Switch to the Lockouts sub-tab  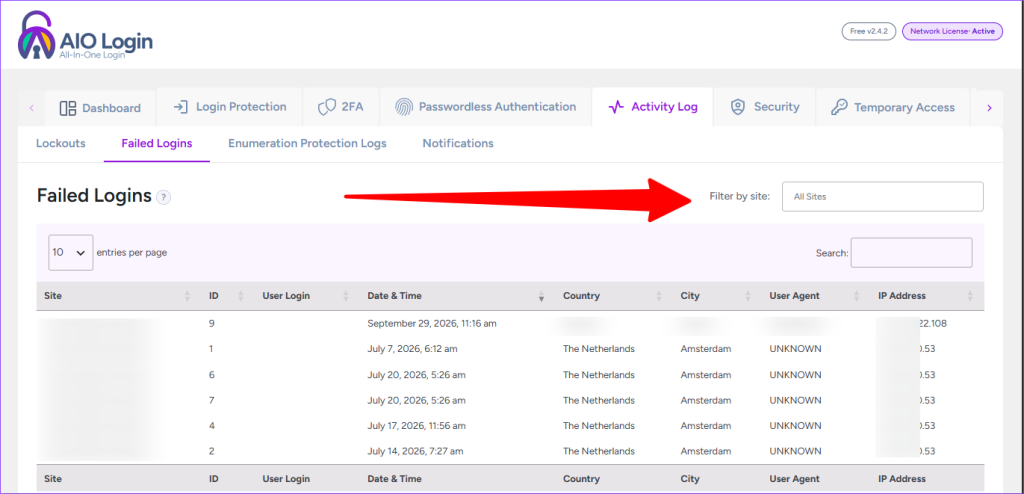pos(61,143)
